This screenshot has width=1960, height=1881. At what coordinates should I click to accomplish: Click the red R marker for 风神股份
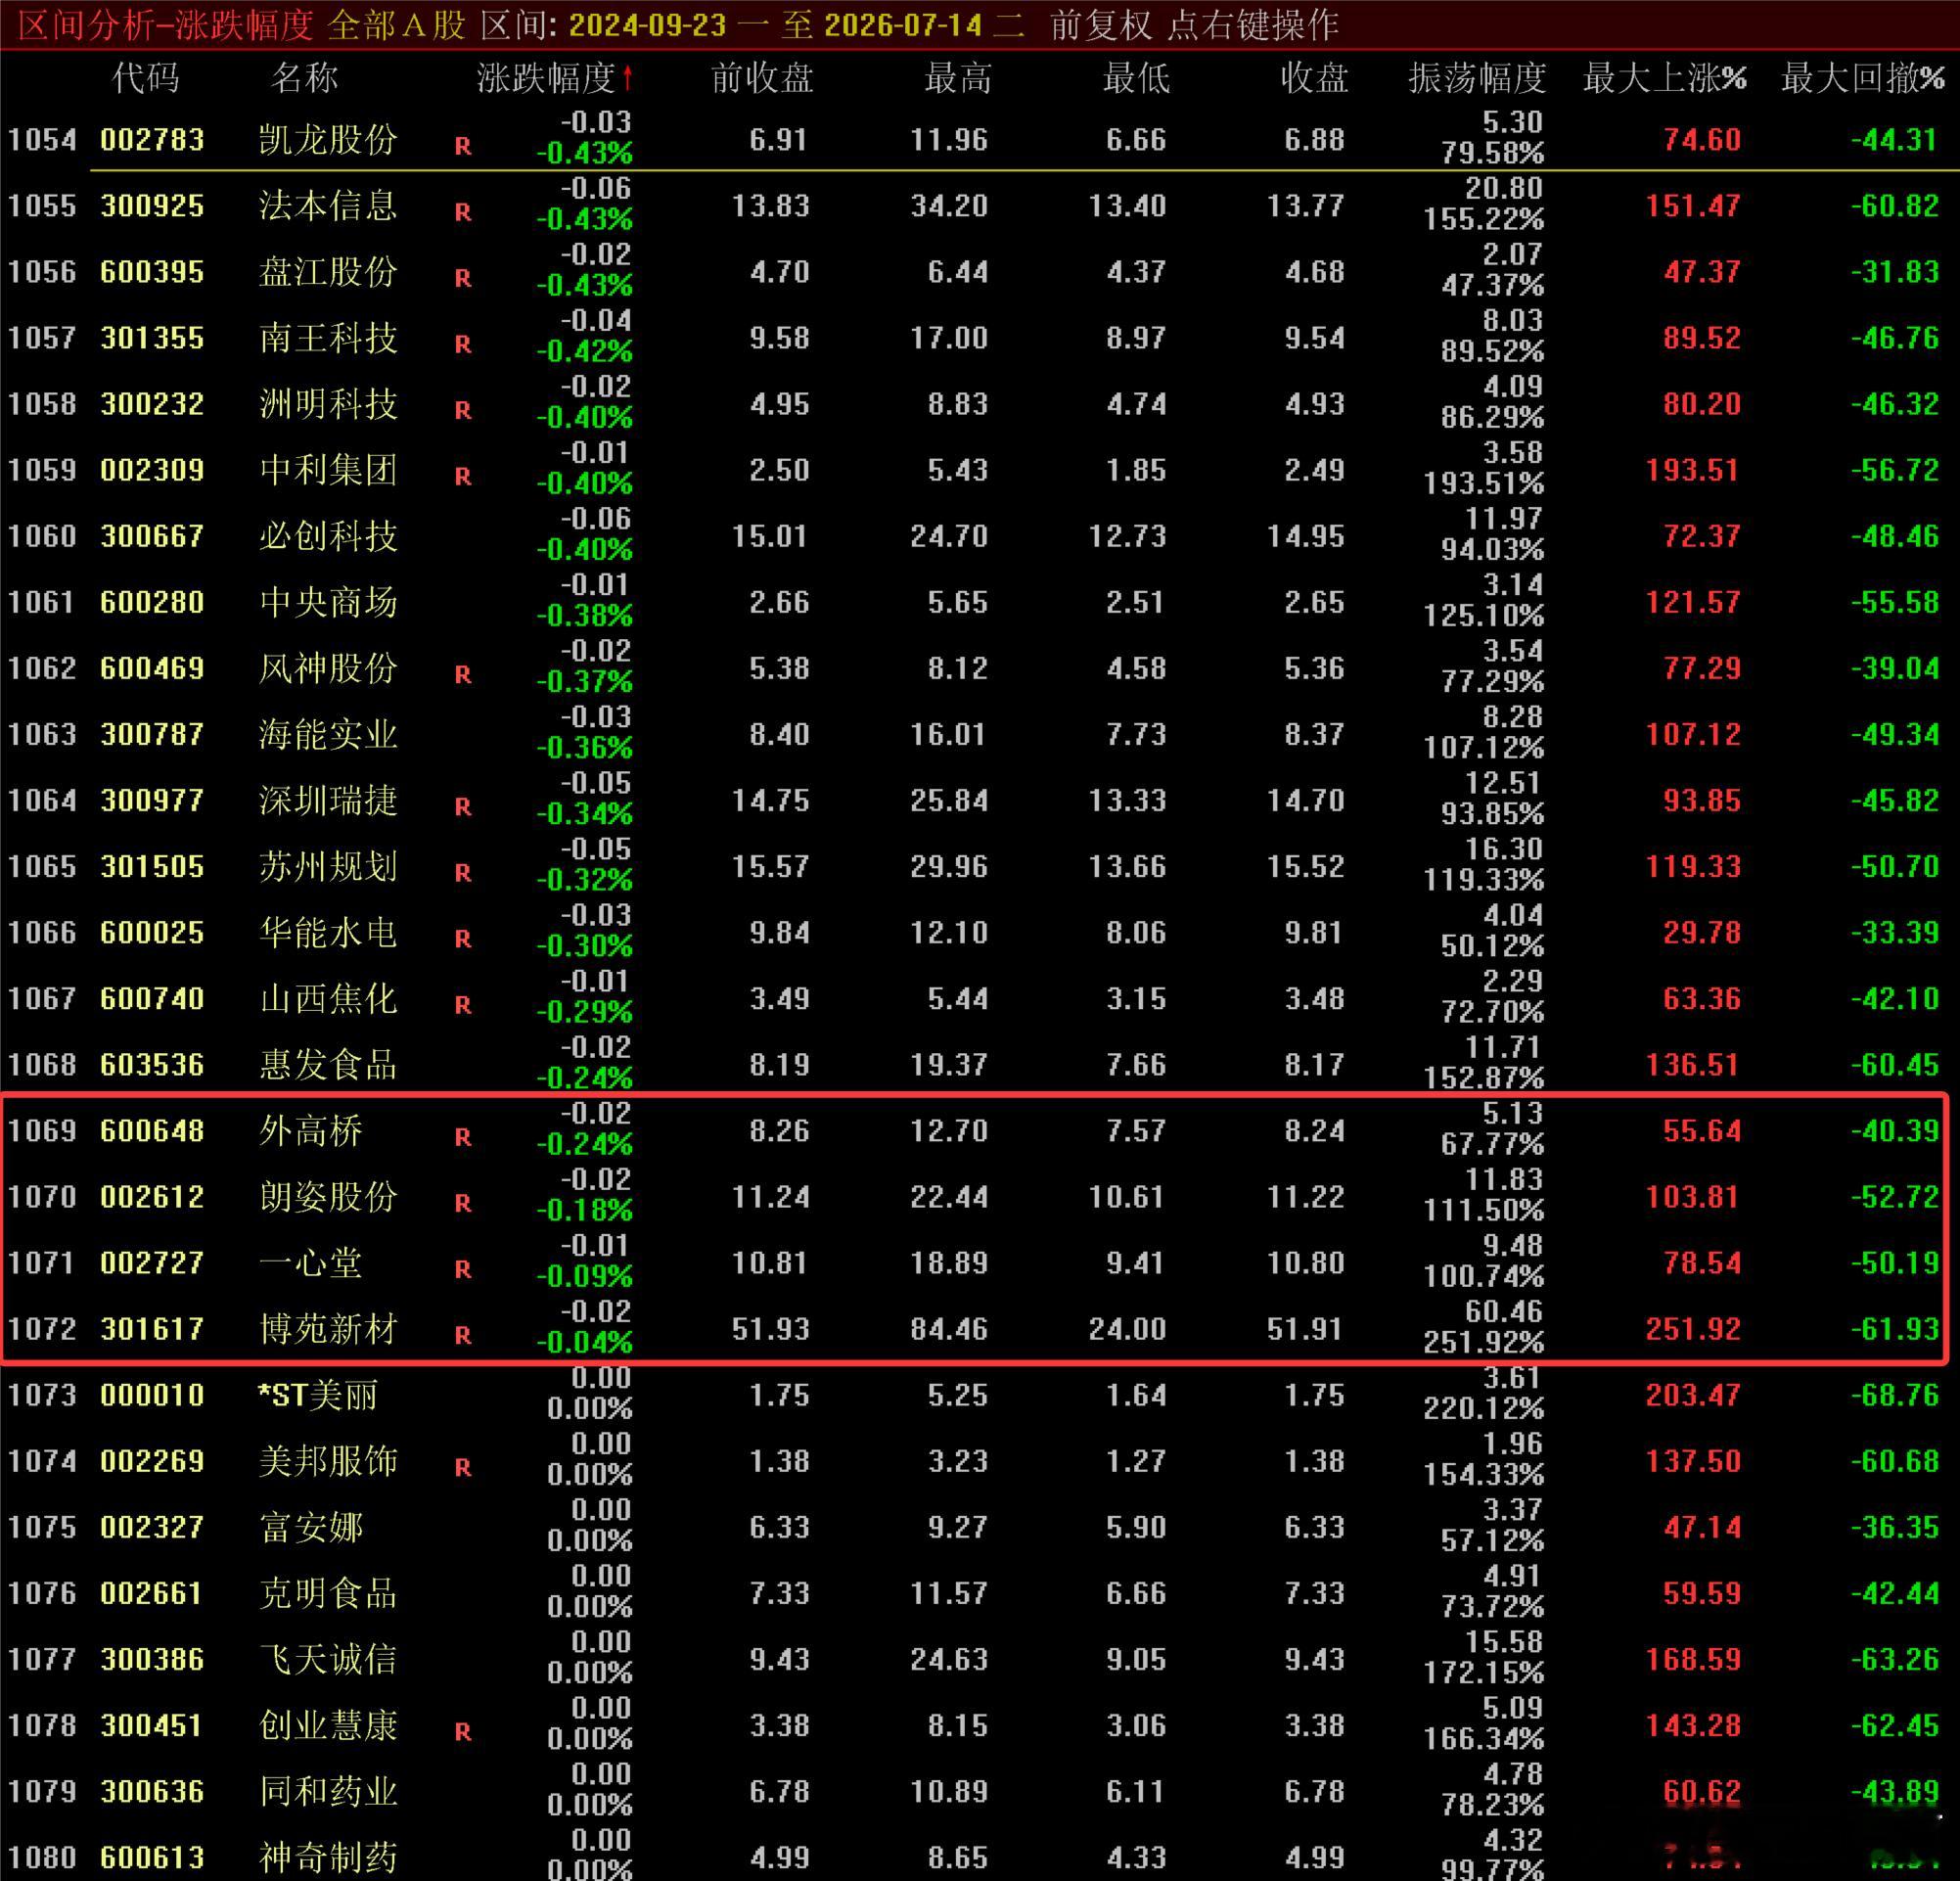click(x=463, y=674)
